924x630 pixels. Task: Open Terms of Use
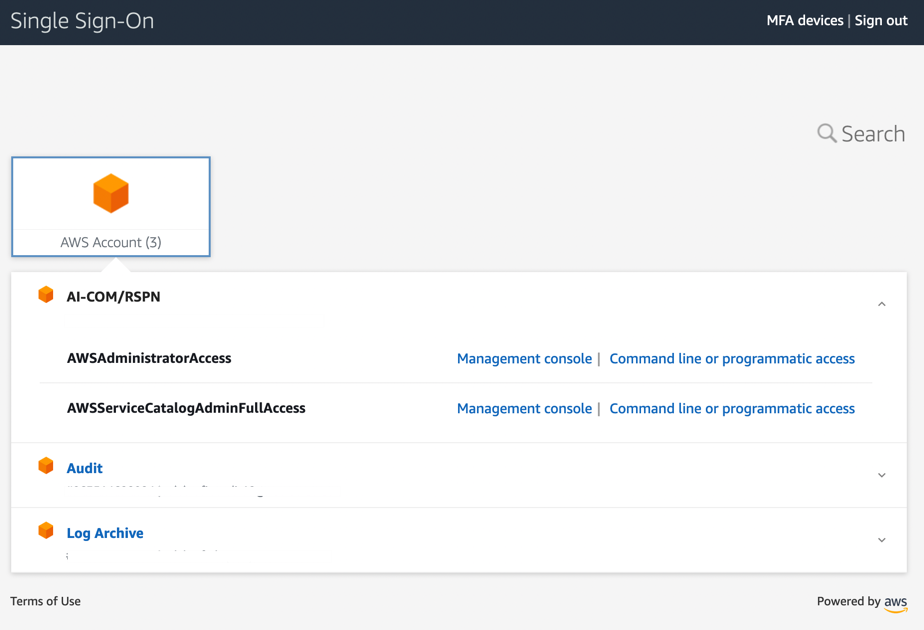pos(45,601)
